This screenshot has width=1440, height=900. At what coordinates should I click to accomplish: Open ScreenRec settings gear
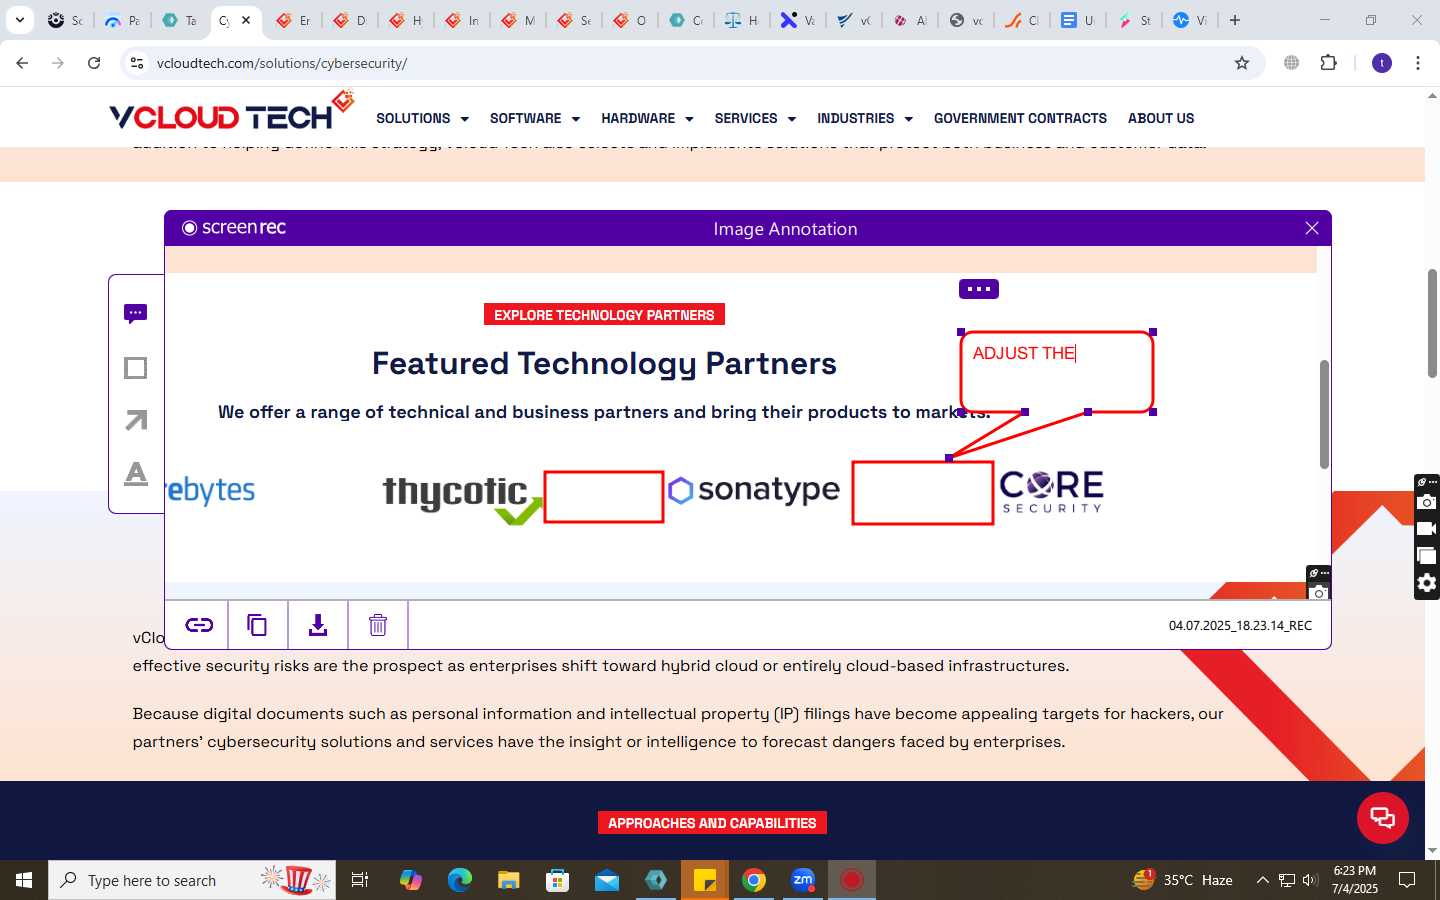(x=1427, y=583)
